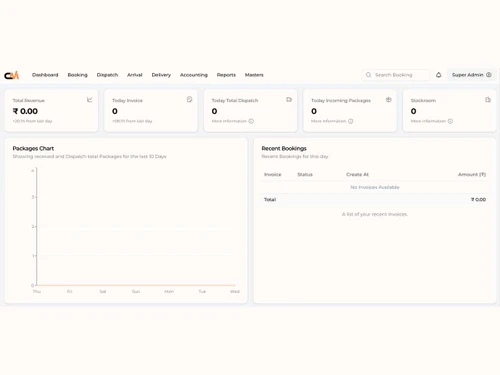Image resolution: width=500 pixels, height=375 pixels.
Task: Open the Arrival menu
Action: (x=135, y=75)
